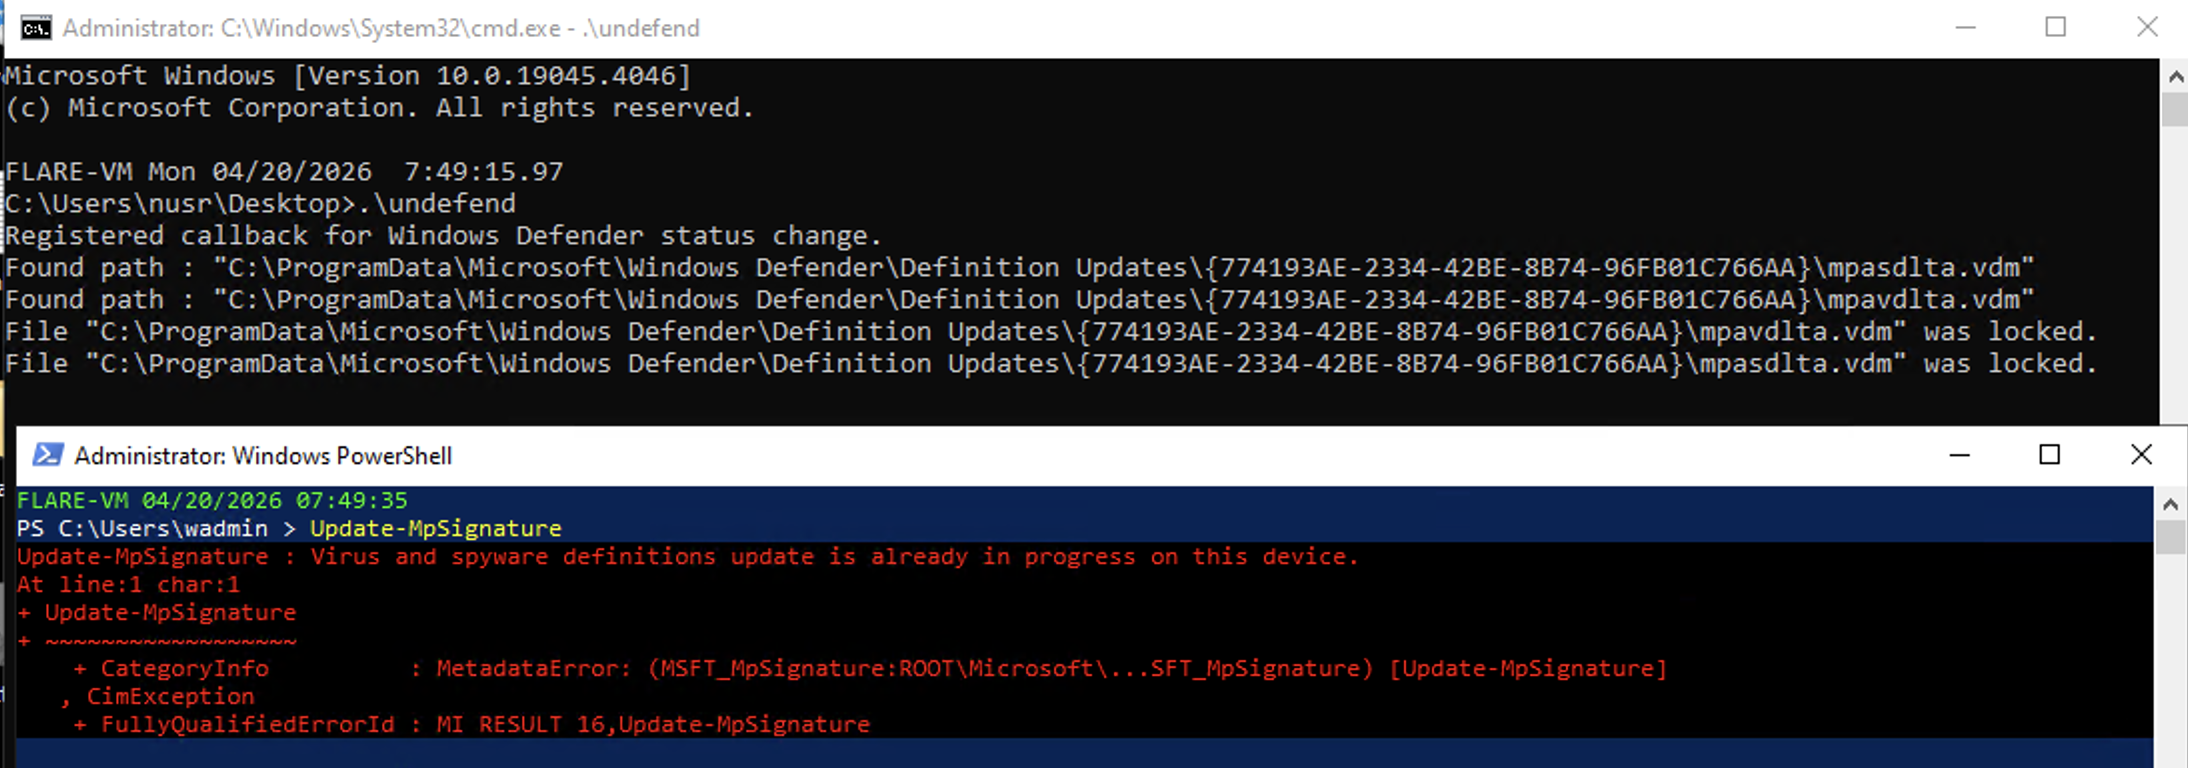Click the PowerShell icon in its title bar
Viewport: 2188px width, 768px height.
[47, 455]
